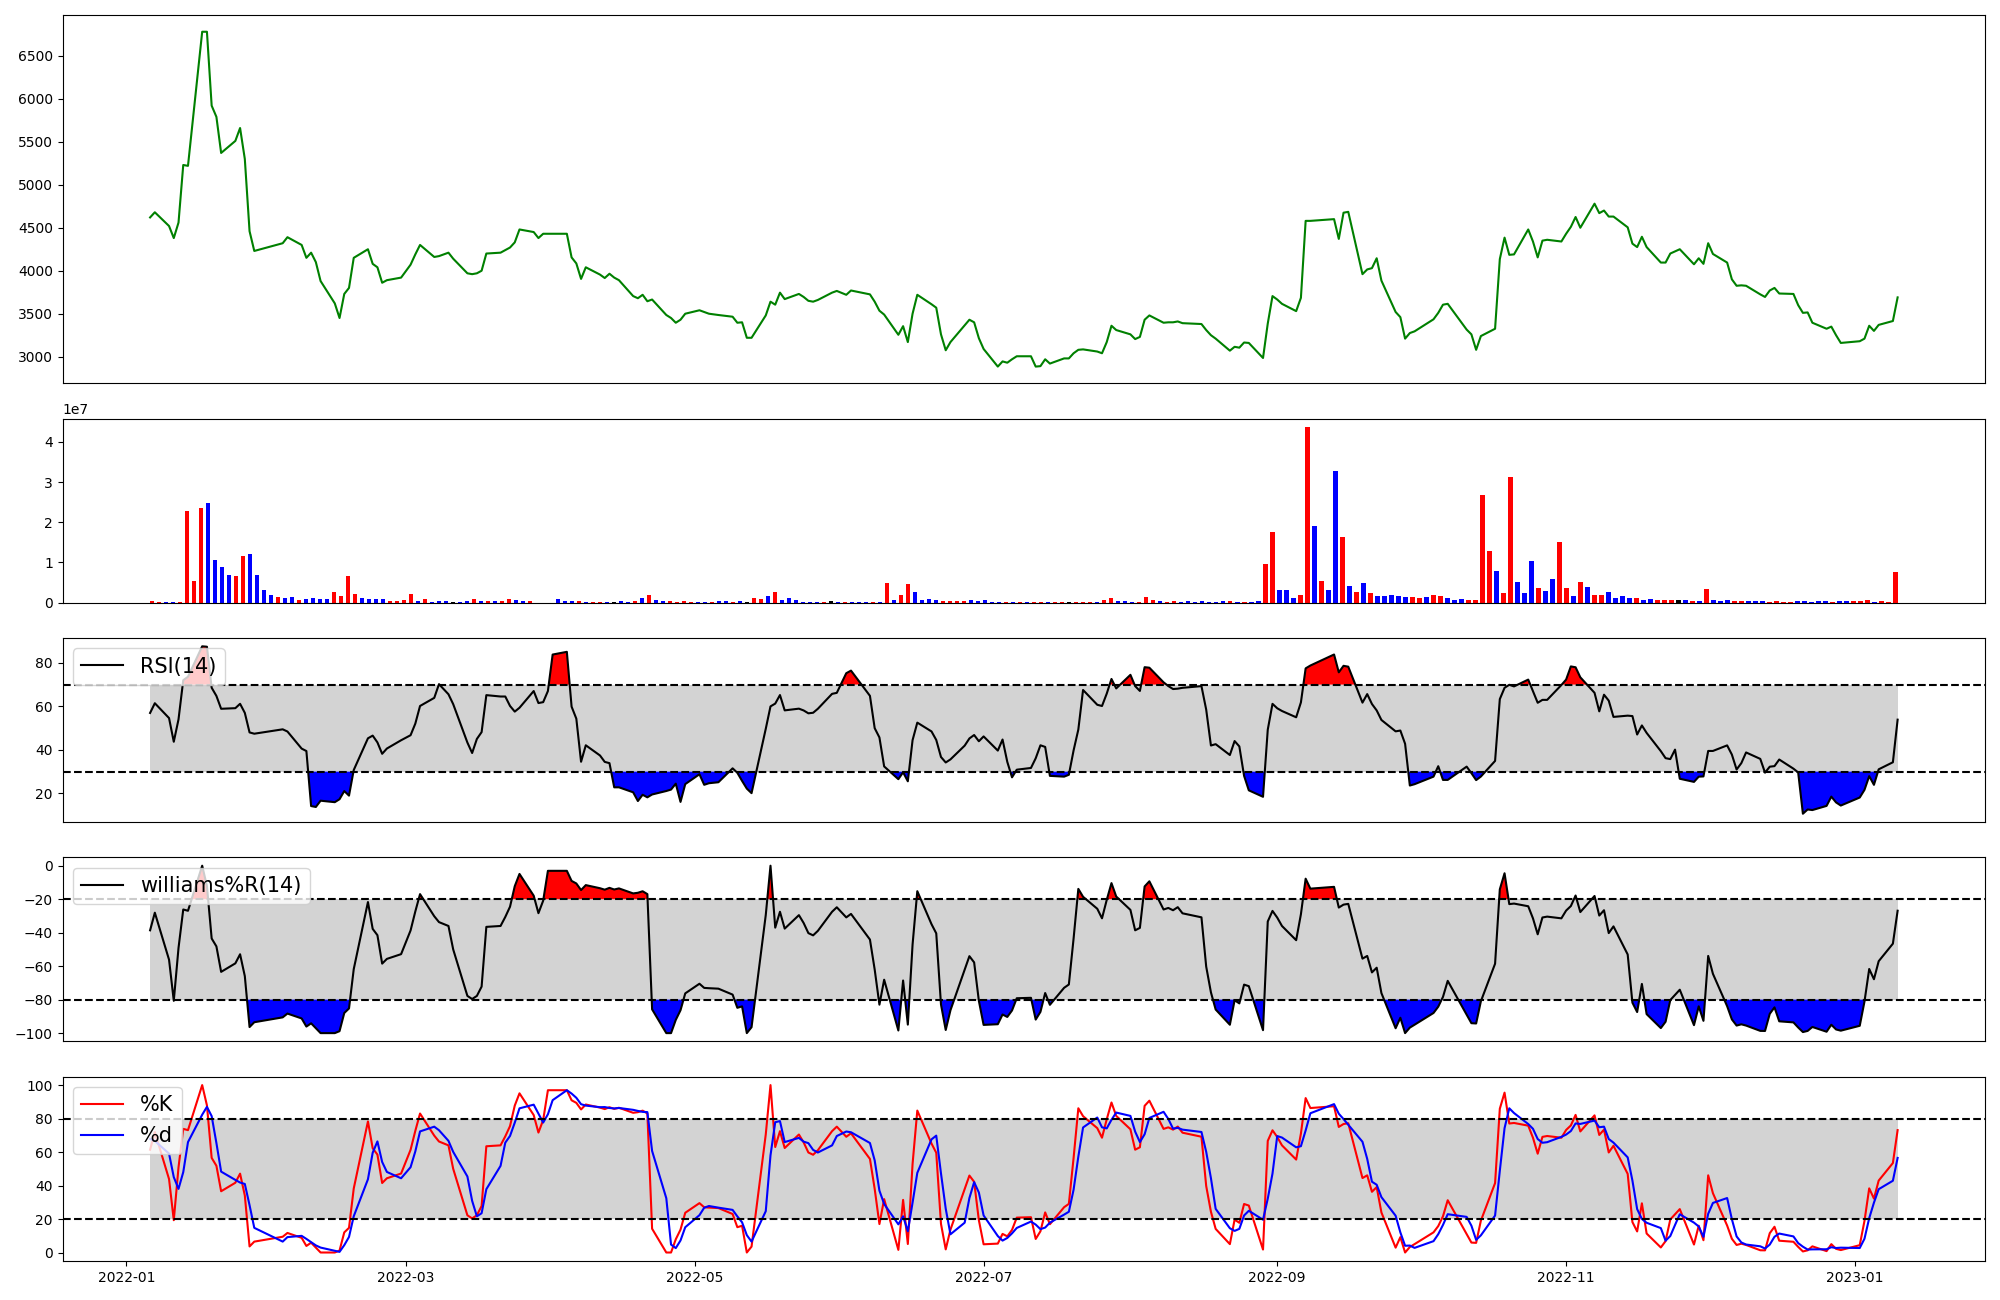Click the 2022-01 x-axis date label

pyautogui.click(x=126, y=1277)
